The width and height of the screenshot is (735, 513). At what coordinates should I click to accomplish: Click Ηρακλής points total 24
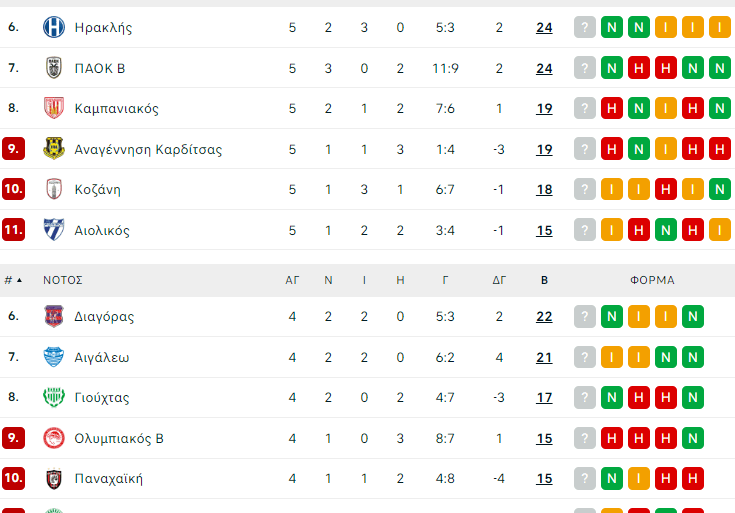point(544,28)
